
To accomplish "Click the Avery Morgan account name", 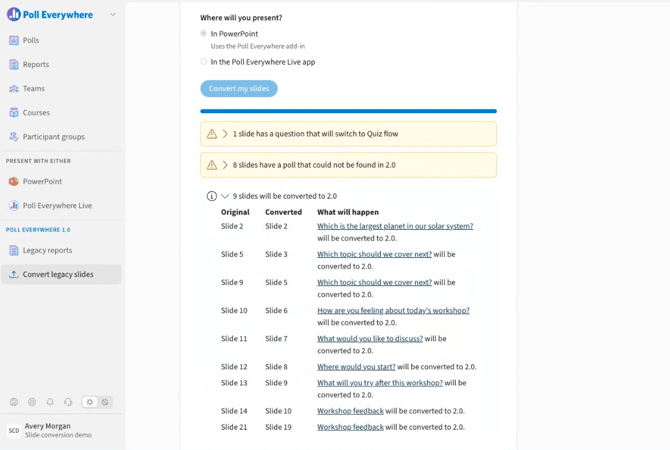I will click(x=47, y=426).
